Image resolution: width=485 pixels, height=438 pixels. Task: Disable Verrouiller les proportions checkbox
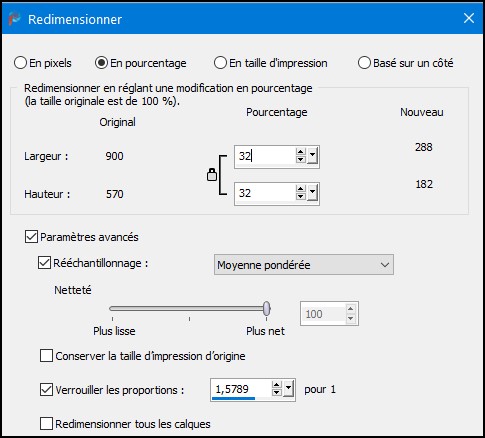point(46,390)
